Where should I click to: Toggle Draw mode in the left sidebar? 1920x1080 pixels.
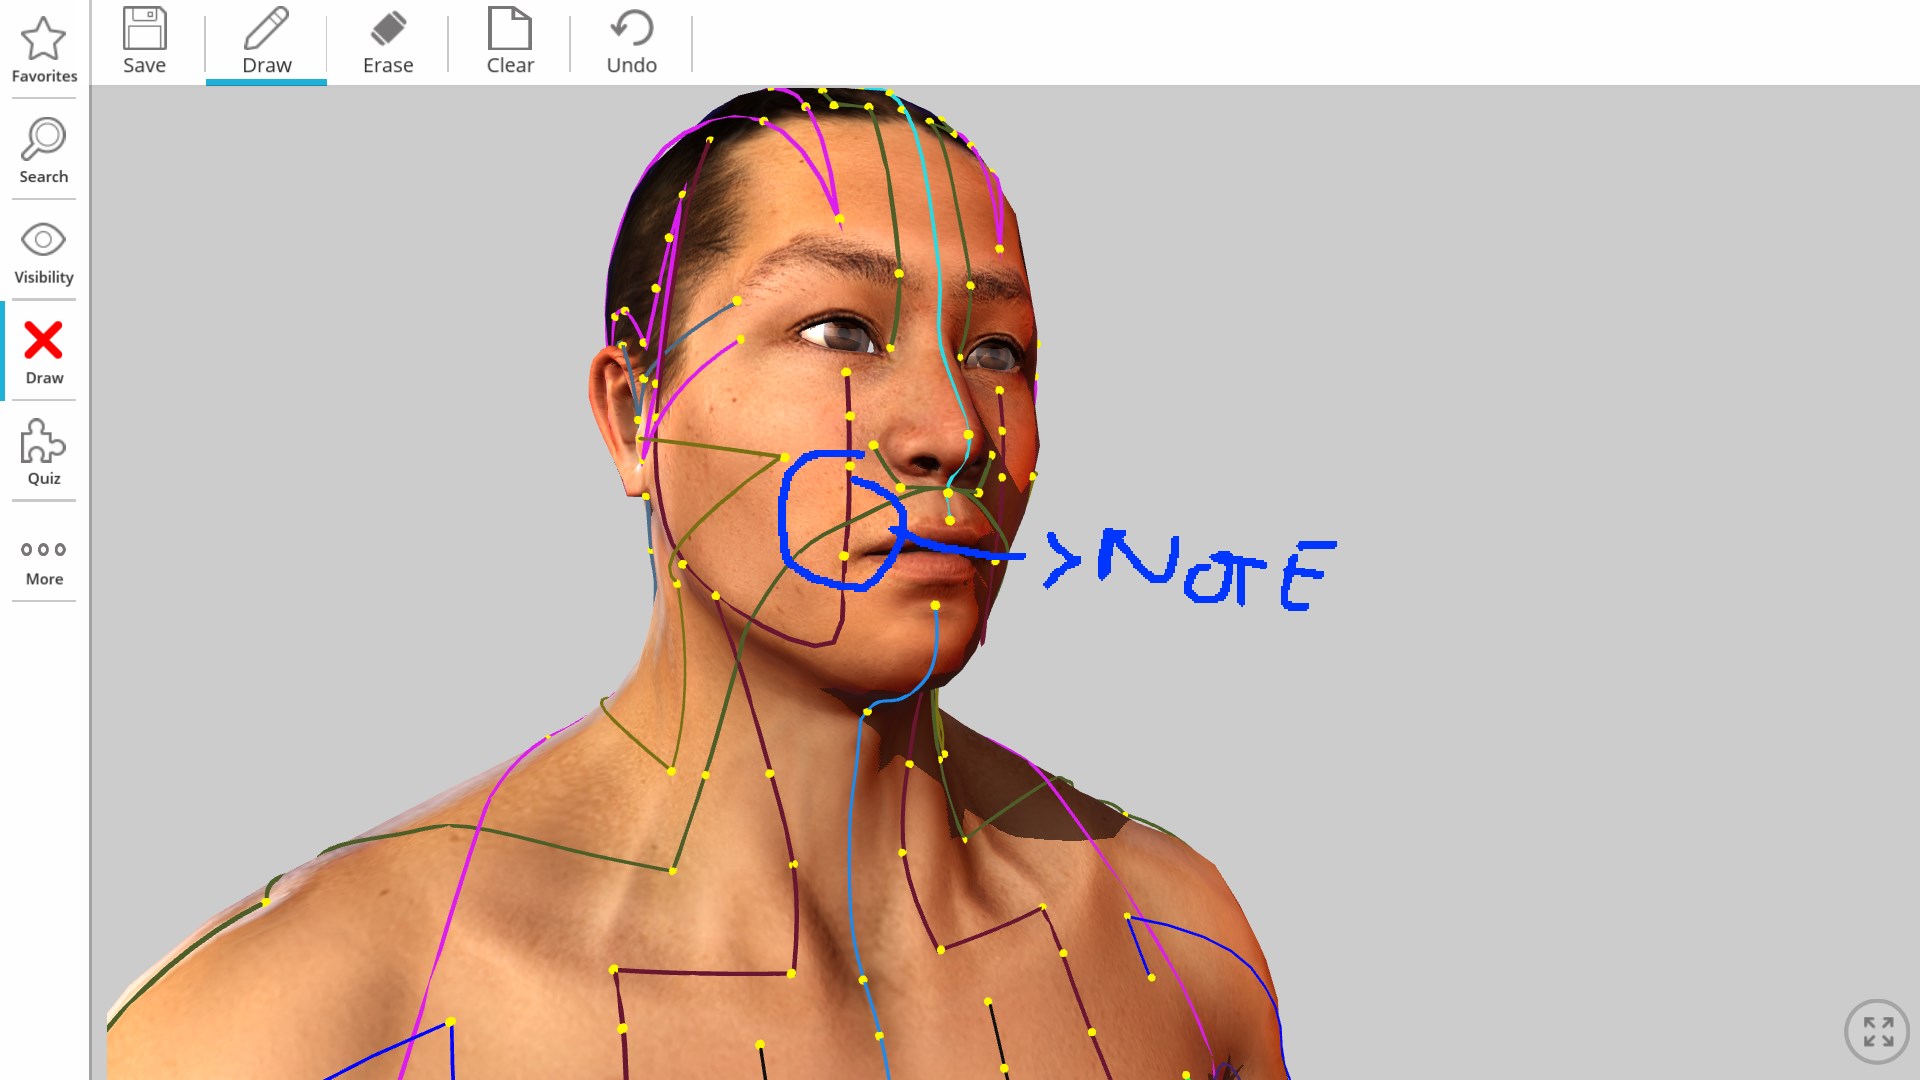(x=43, y=350)
